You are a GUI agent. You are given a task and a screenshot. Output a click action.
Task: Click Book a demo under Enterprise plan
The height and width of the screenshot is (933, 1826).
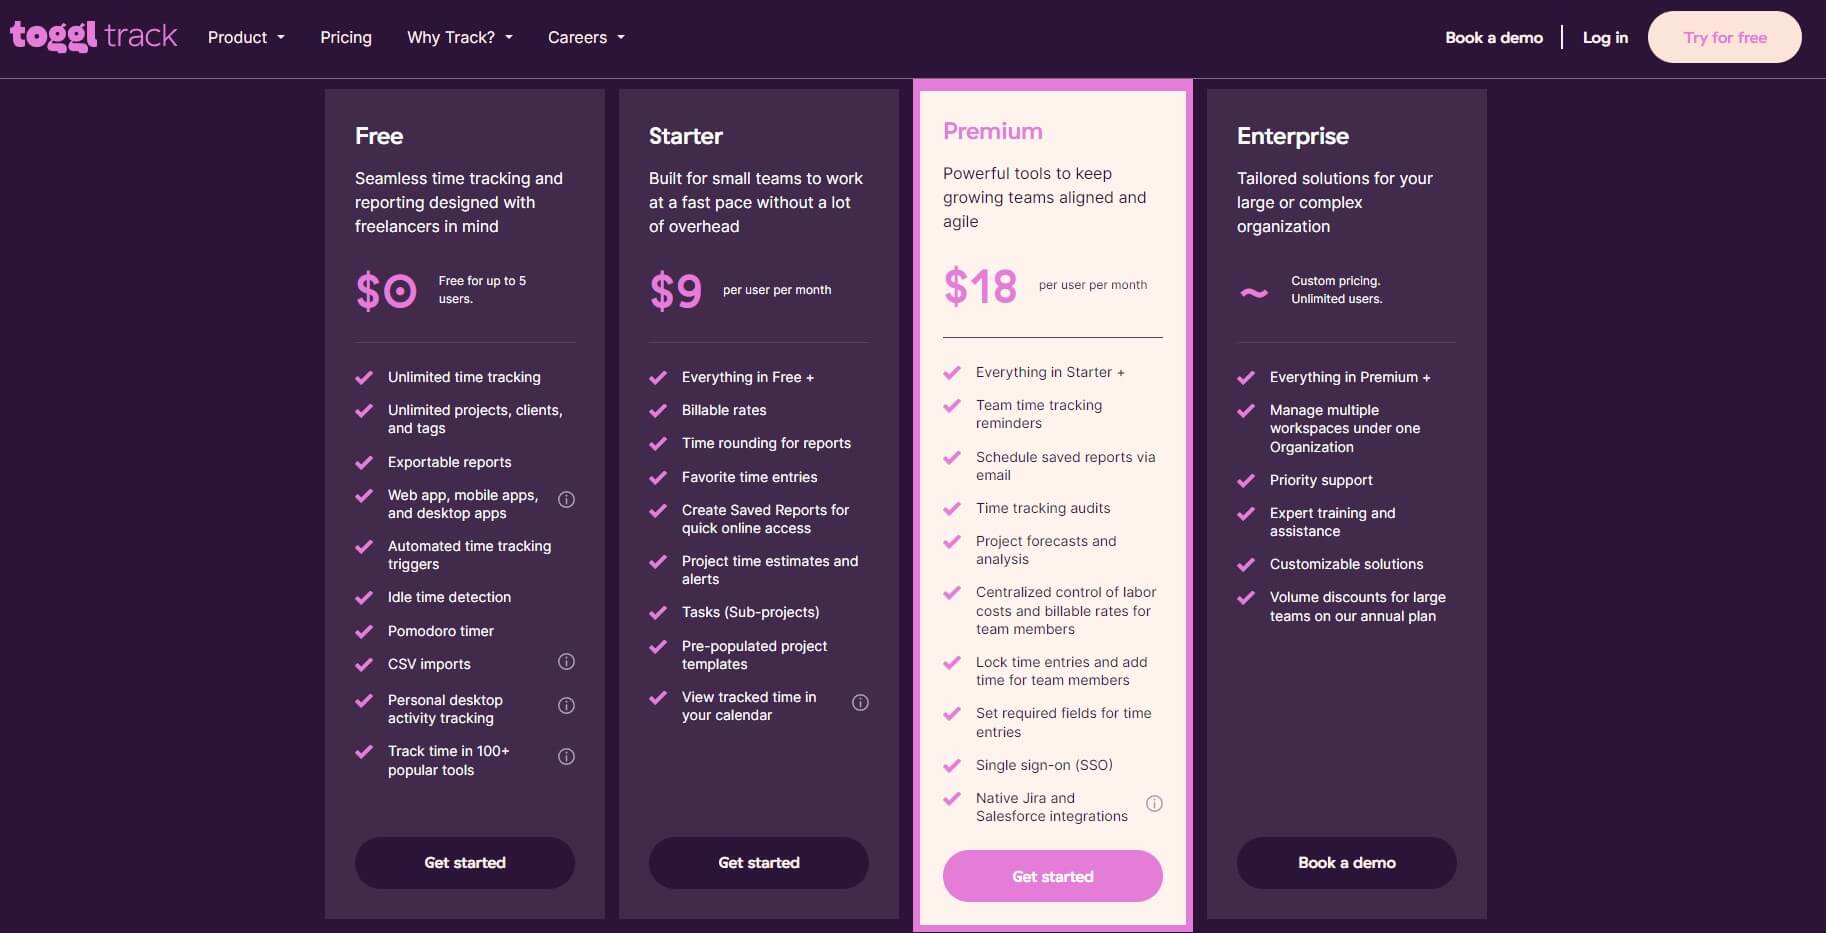[x=1346, y=863]
